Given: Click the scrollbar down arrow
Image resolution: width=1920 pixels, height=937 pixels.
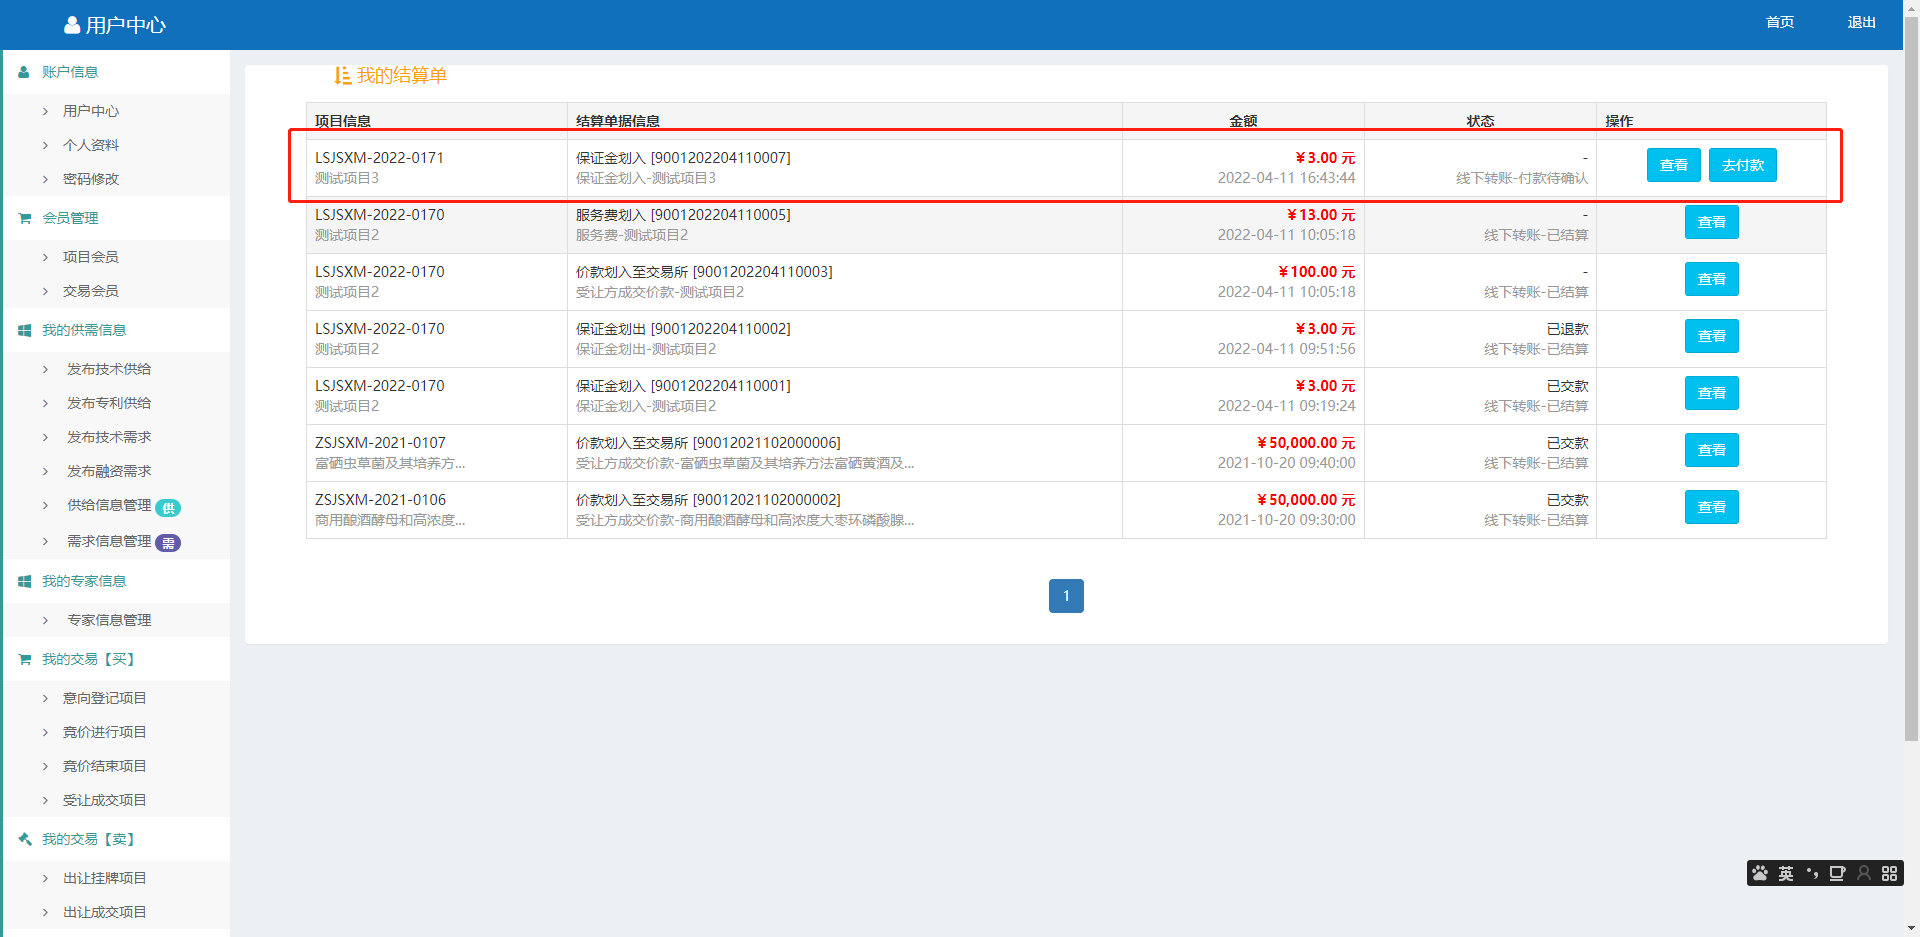Looking at the screenshot, I should click(x=1911, y=929).
